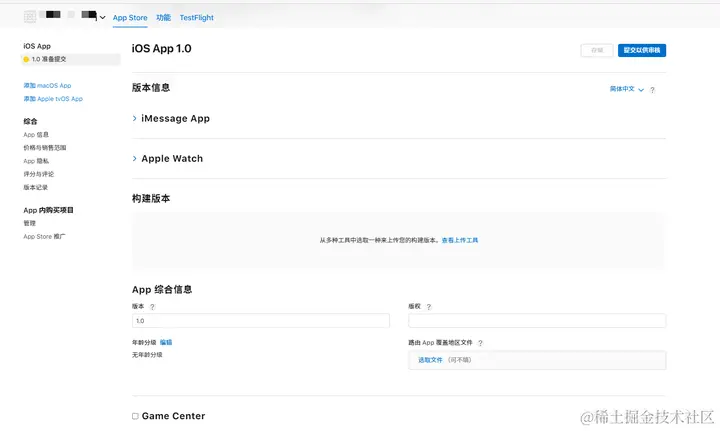Click the 编辑 link beside 年龄分级
Viewport: 720px width, 431px height.
(166, 342)
